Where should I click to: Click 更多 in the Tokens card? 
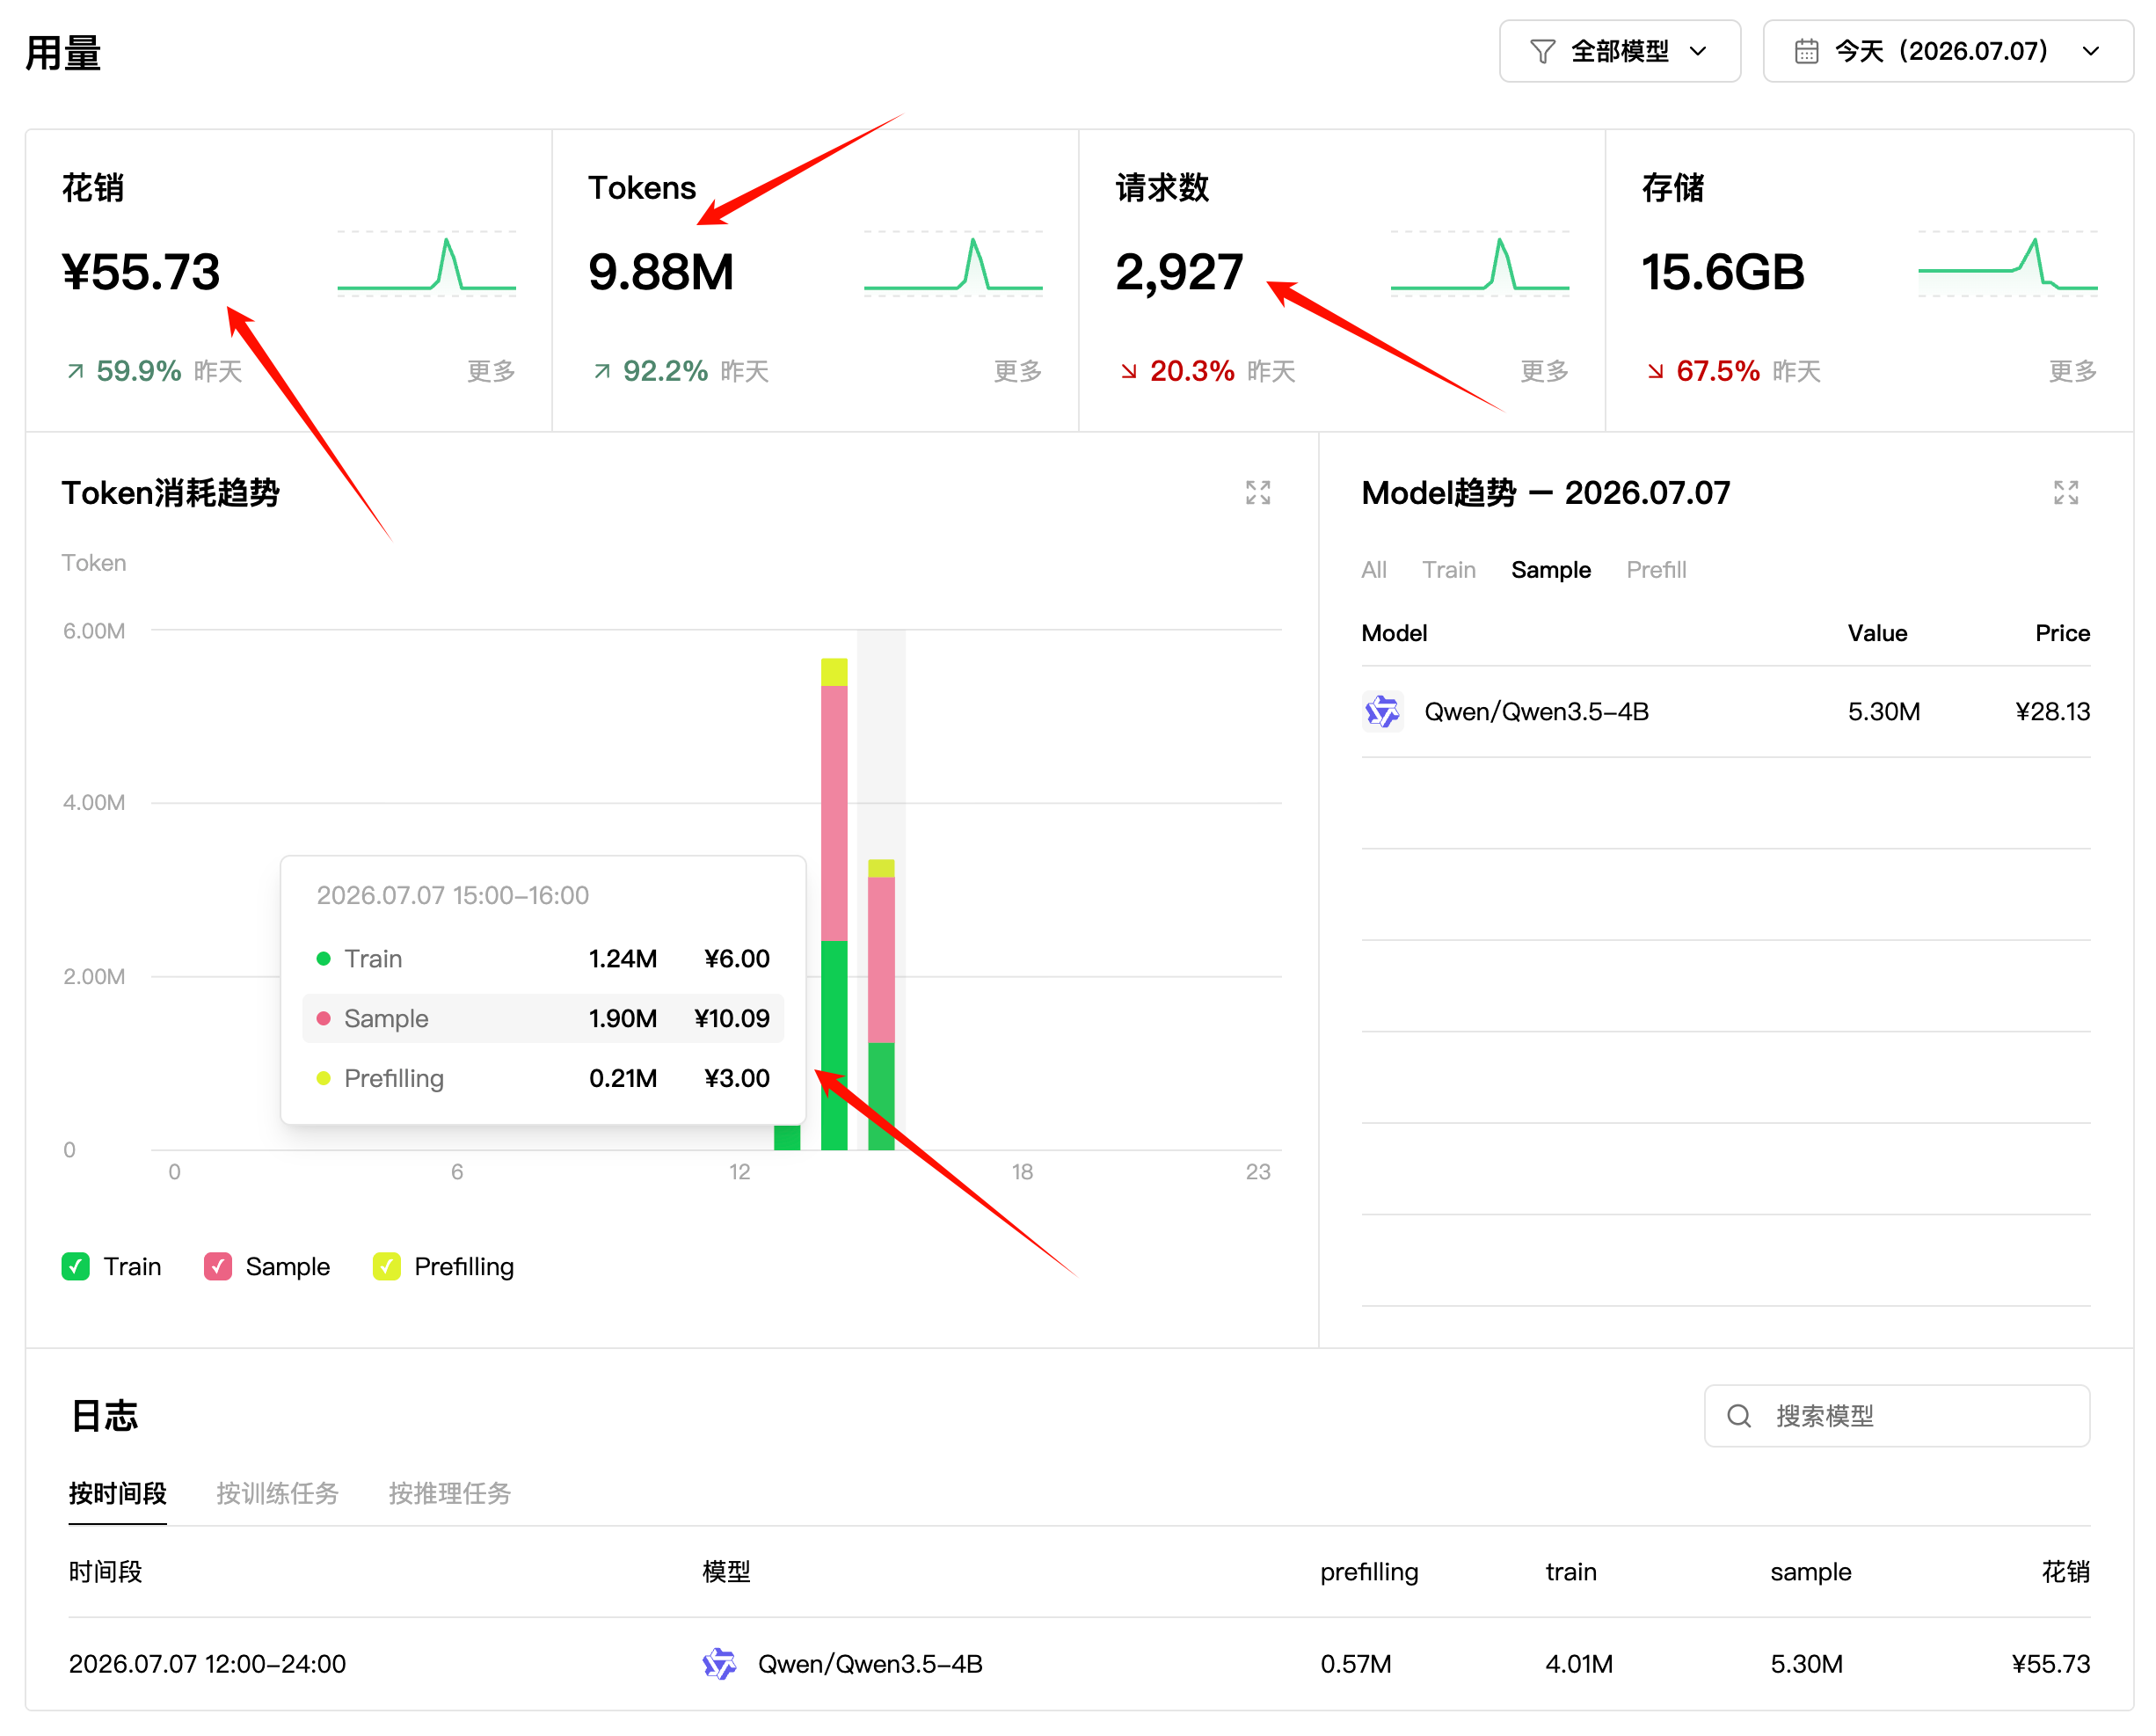coord(1018,371)
